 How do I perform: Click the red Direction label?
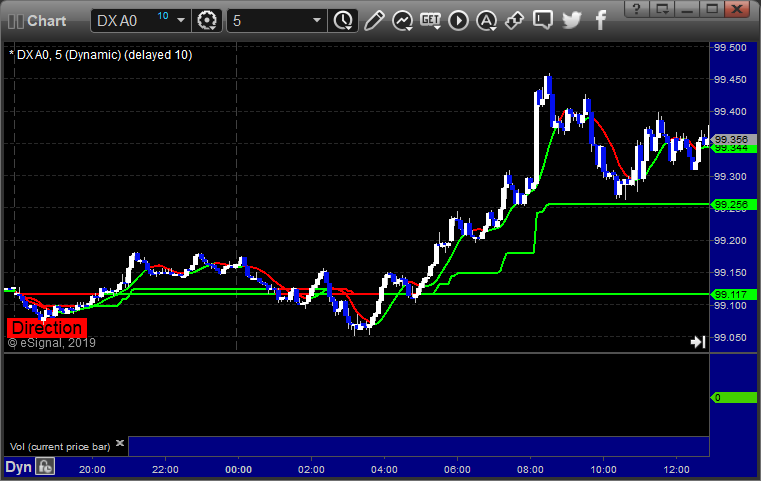(x=47, y=328)
